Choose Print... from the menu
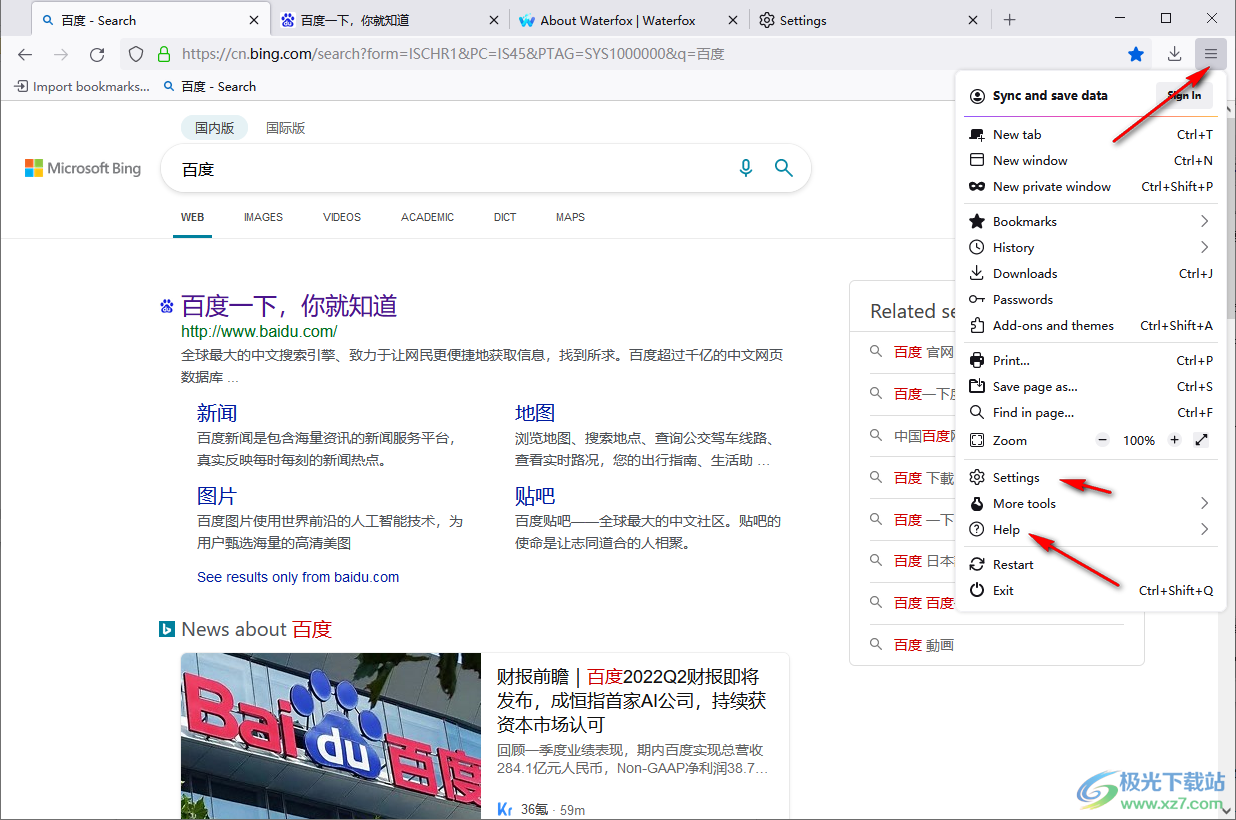The height and width of the screenshot is (820, 1236). [x=1090, y=360]
